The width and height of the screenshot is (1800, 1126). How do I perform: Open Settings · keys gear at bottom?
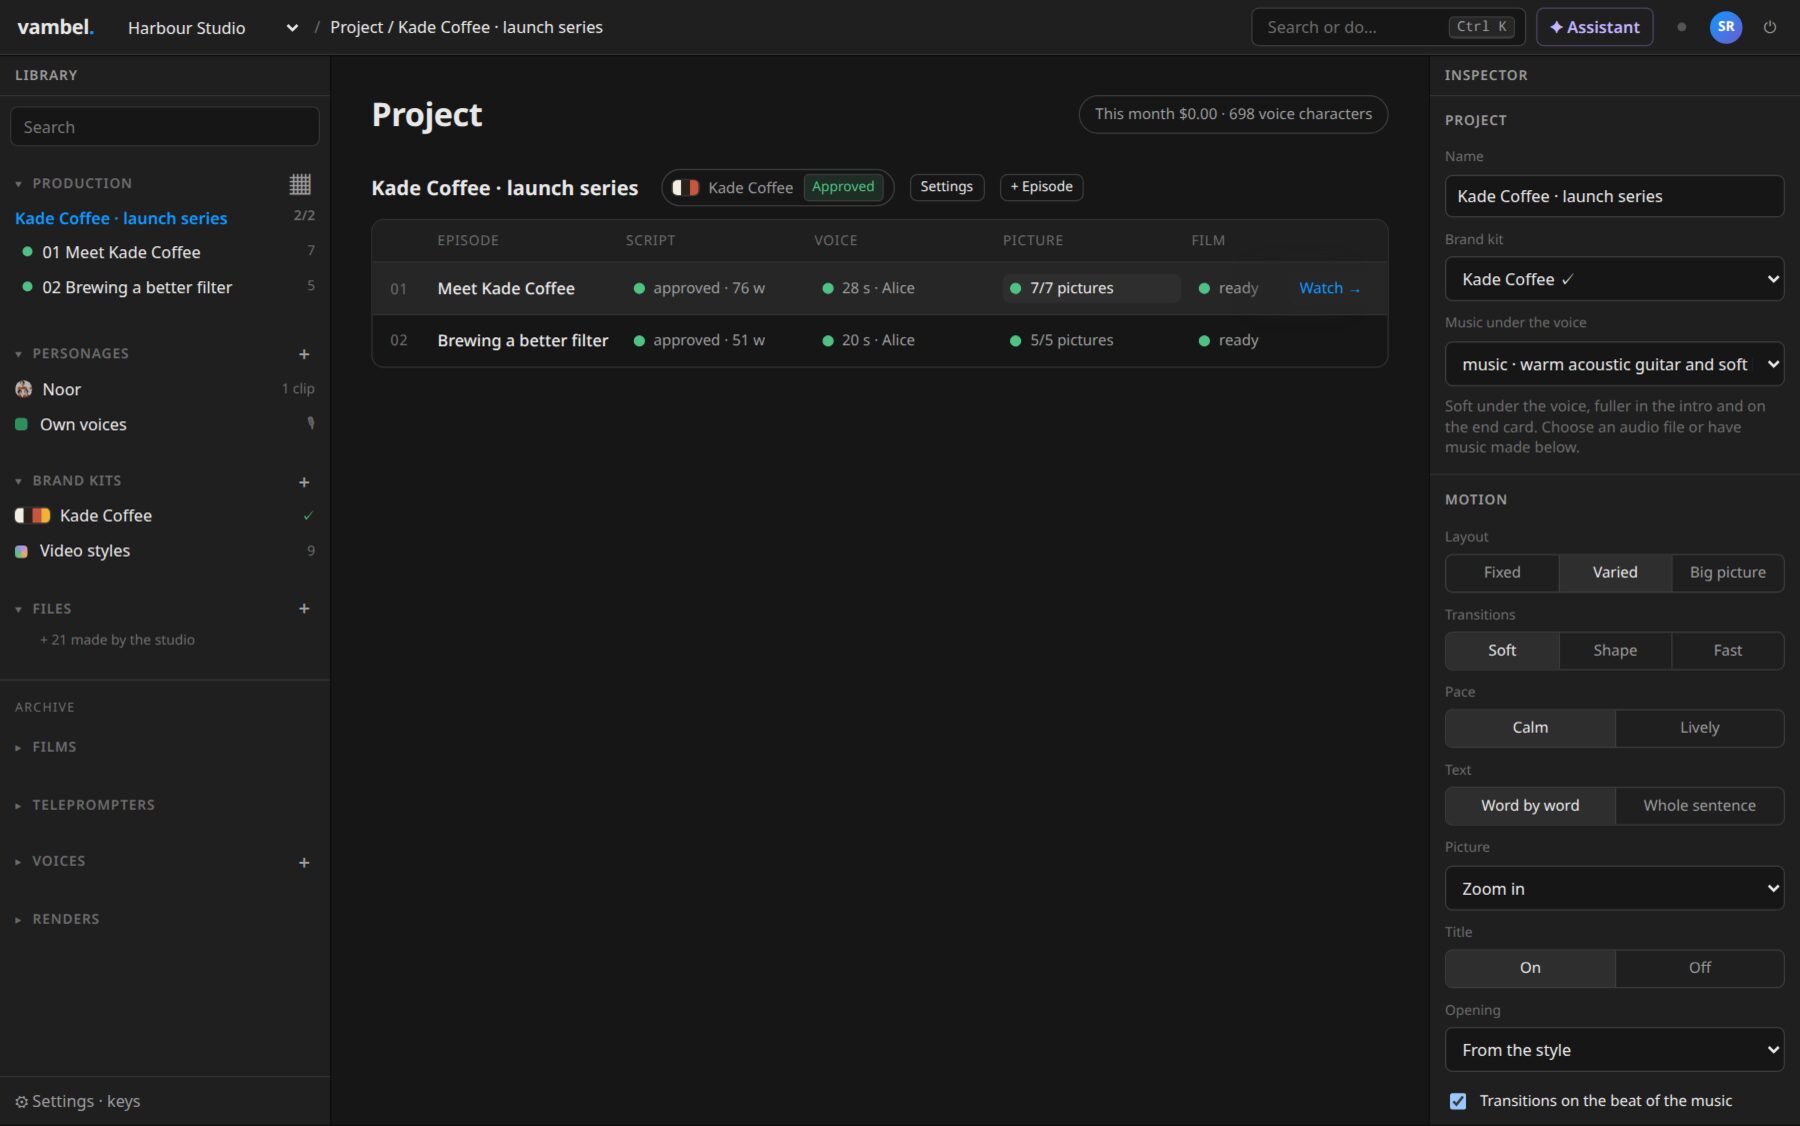pyautogui.click(x=78, y=1101)
